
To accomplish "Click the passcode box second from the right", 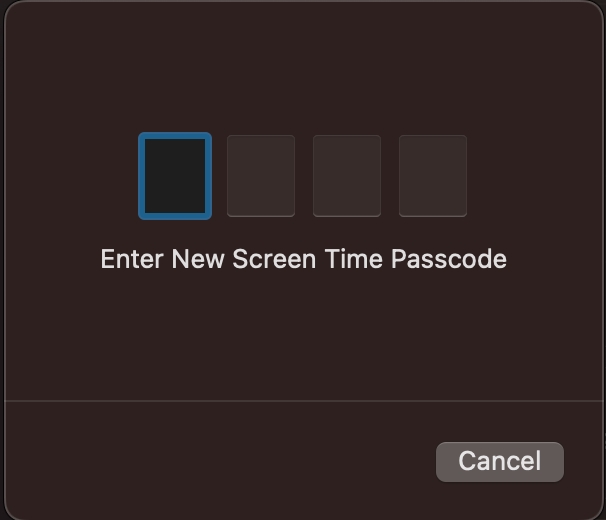I will pyautogui.click(x=347, y=176).
